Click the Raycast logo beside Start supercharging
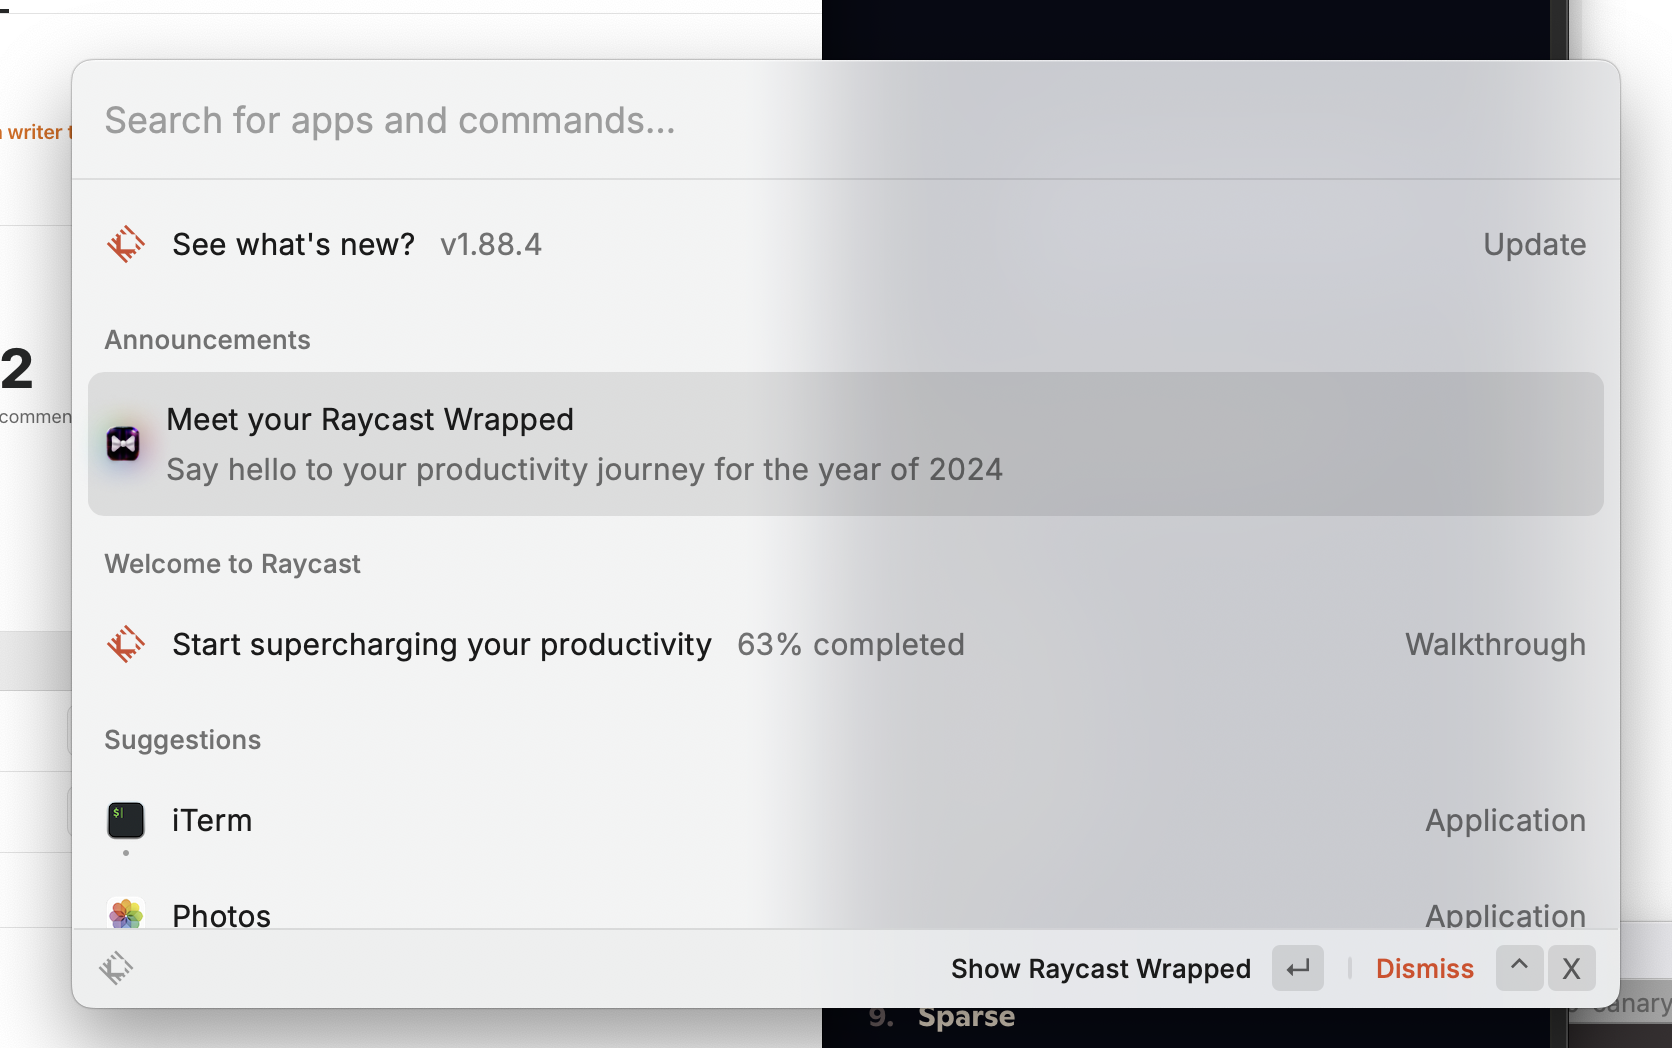 point(126,644)
